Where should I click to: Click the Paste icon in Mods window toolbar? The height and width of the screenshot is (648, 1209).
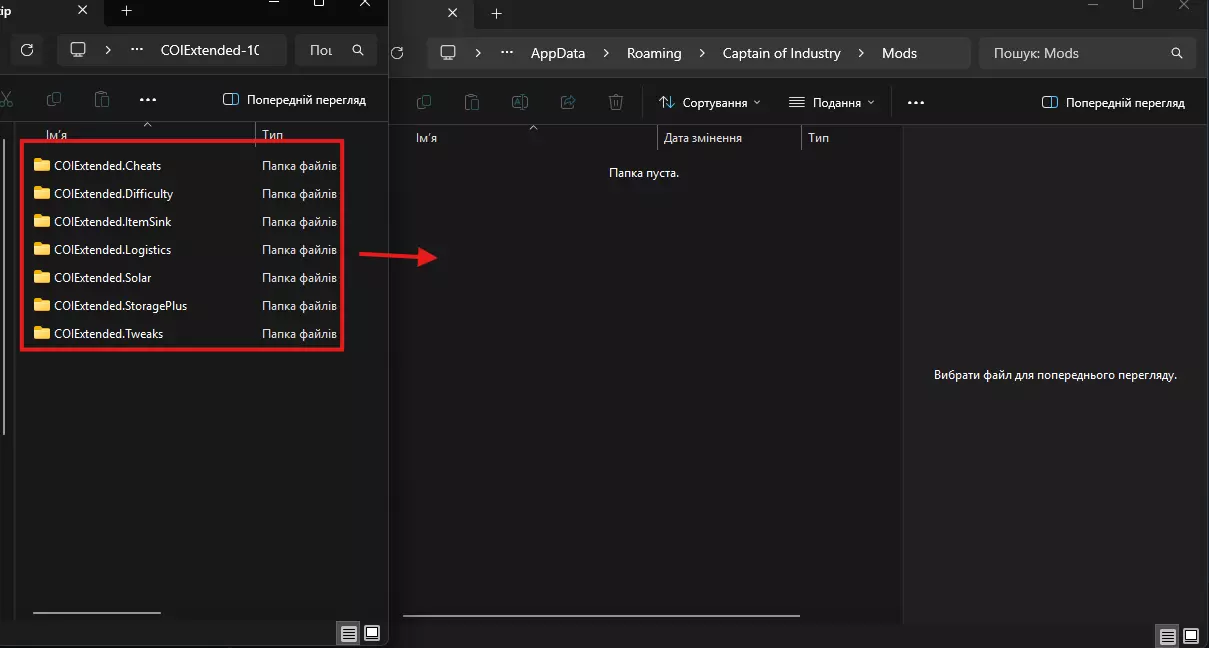click(472, 102)
